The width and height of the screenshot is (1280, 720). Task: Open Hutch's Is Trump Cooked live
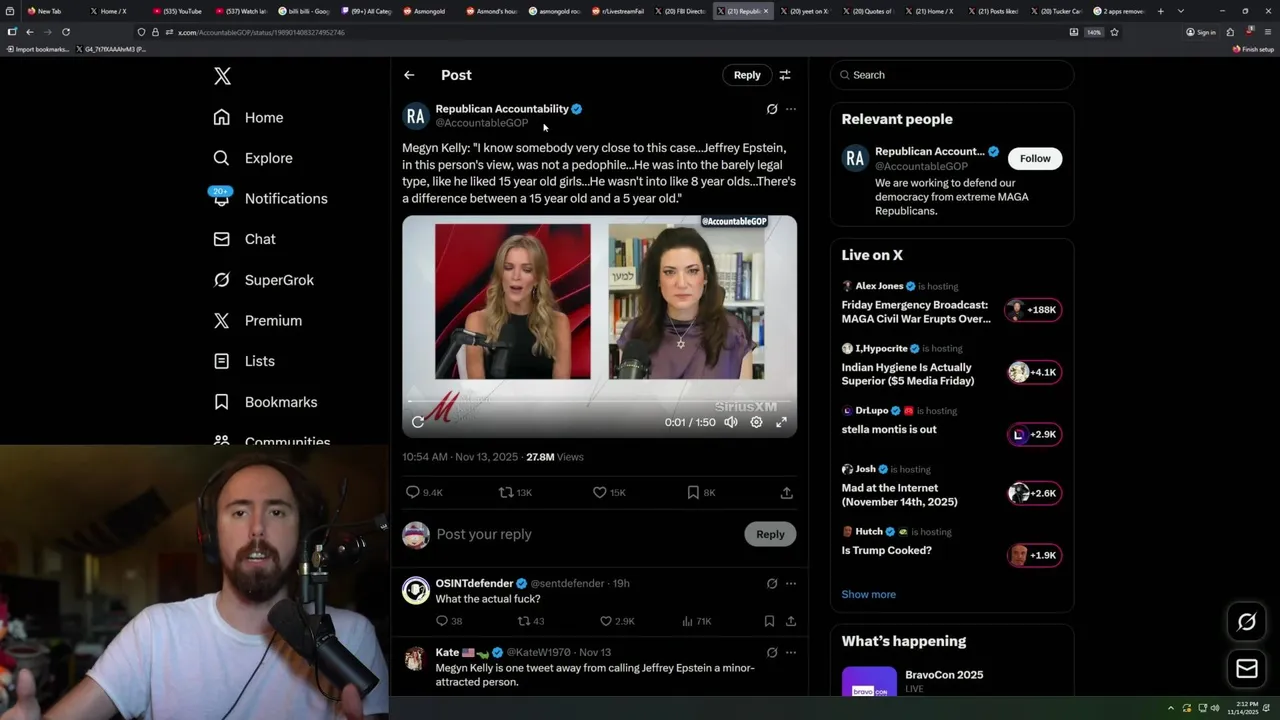click(x=951, y=543)
